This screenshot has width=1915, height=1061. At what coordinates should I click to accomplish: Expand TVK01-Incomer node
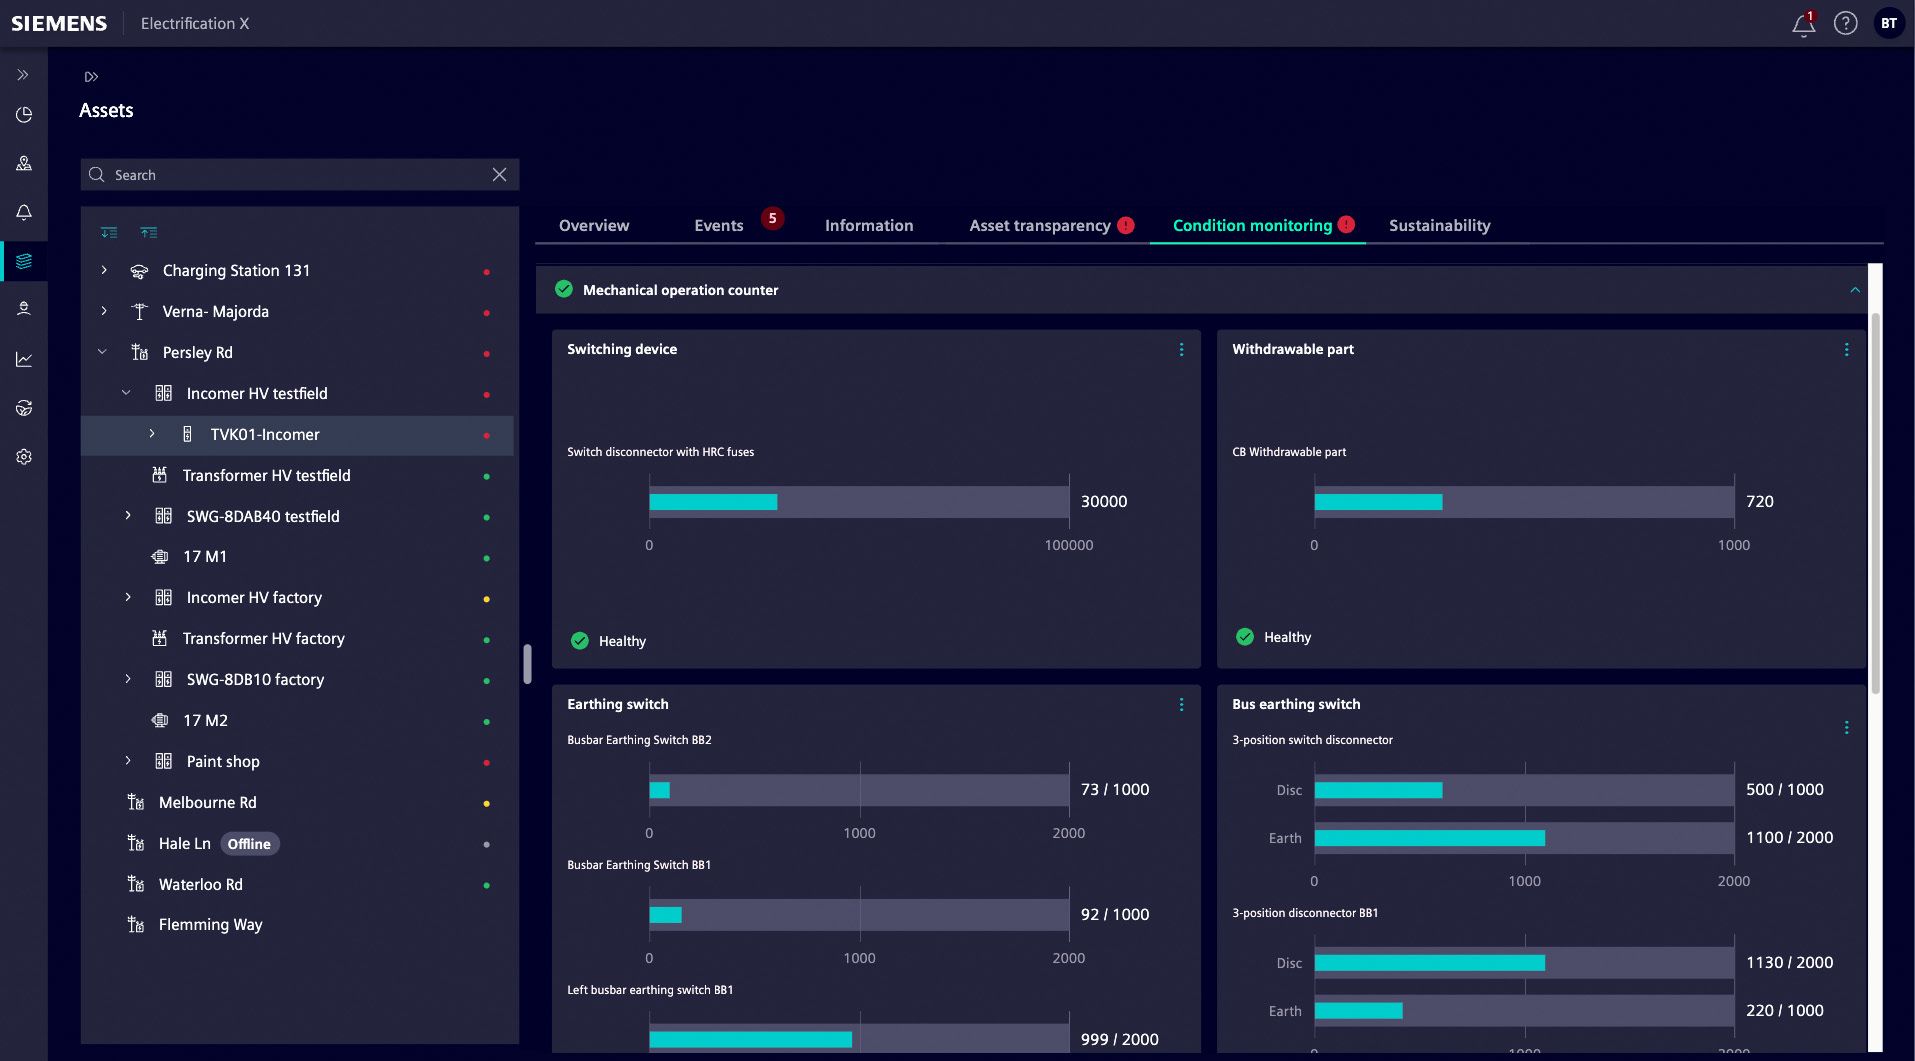coord(152,434)
